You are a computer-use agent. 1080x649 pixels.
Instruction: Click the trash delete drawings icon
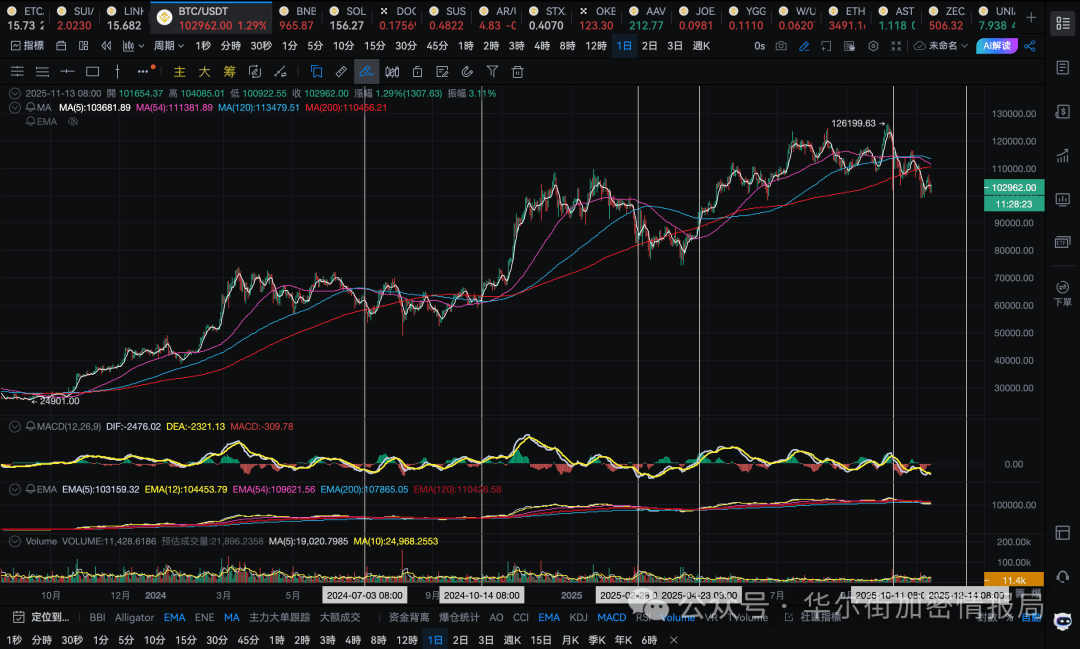tap(518, 72)
